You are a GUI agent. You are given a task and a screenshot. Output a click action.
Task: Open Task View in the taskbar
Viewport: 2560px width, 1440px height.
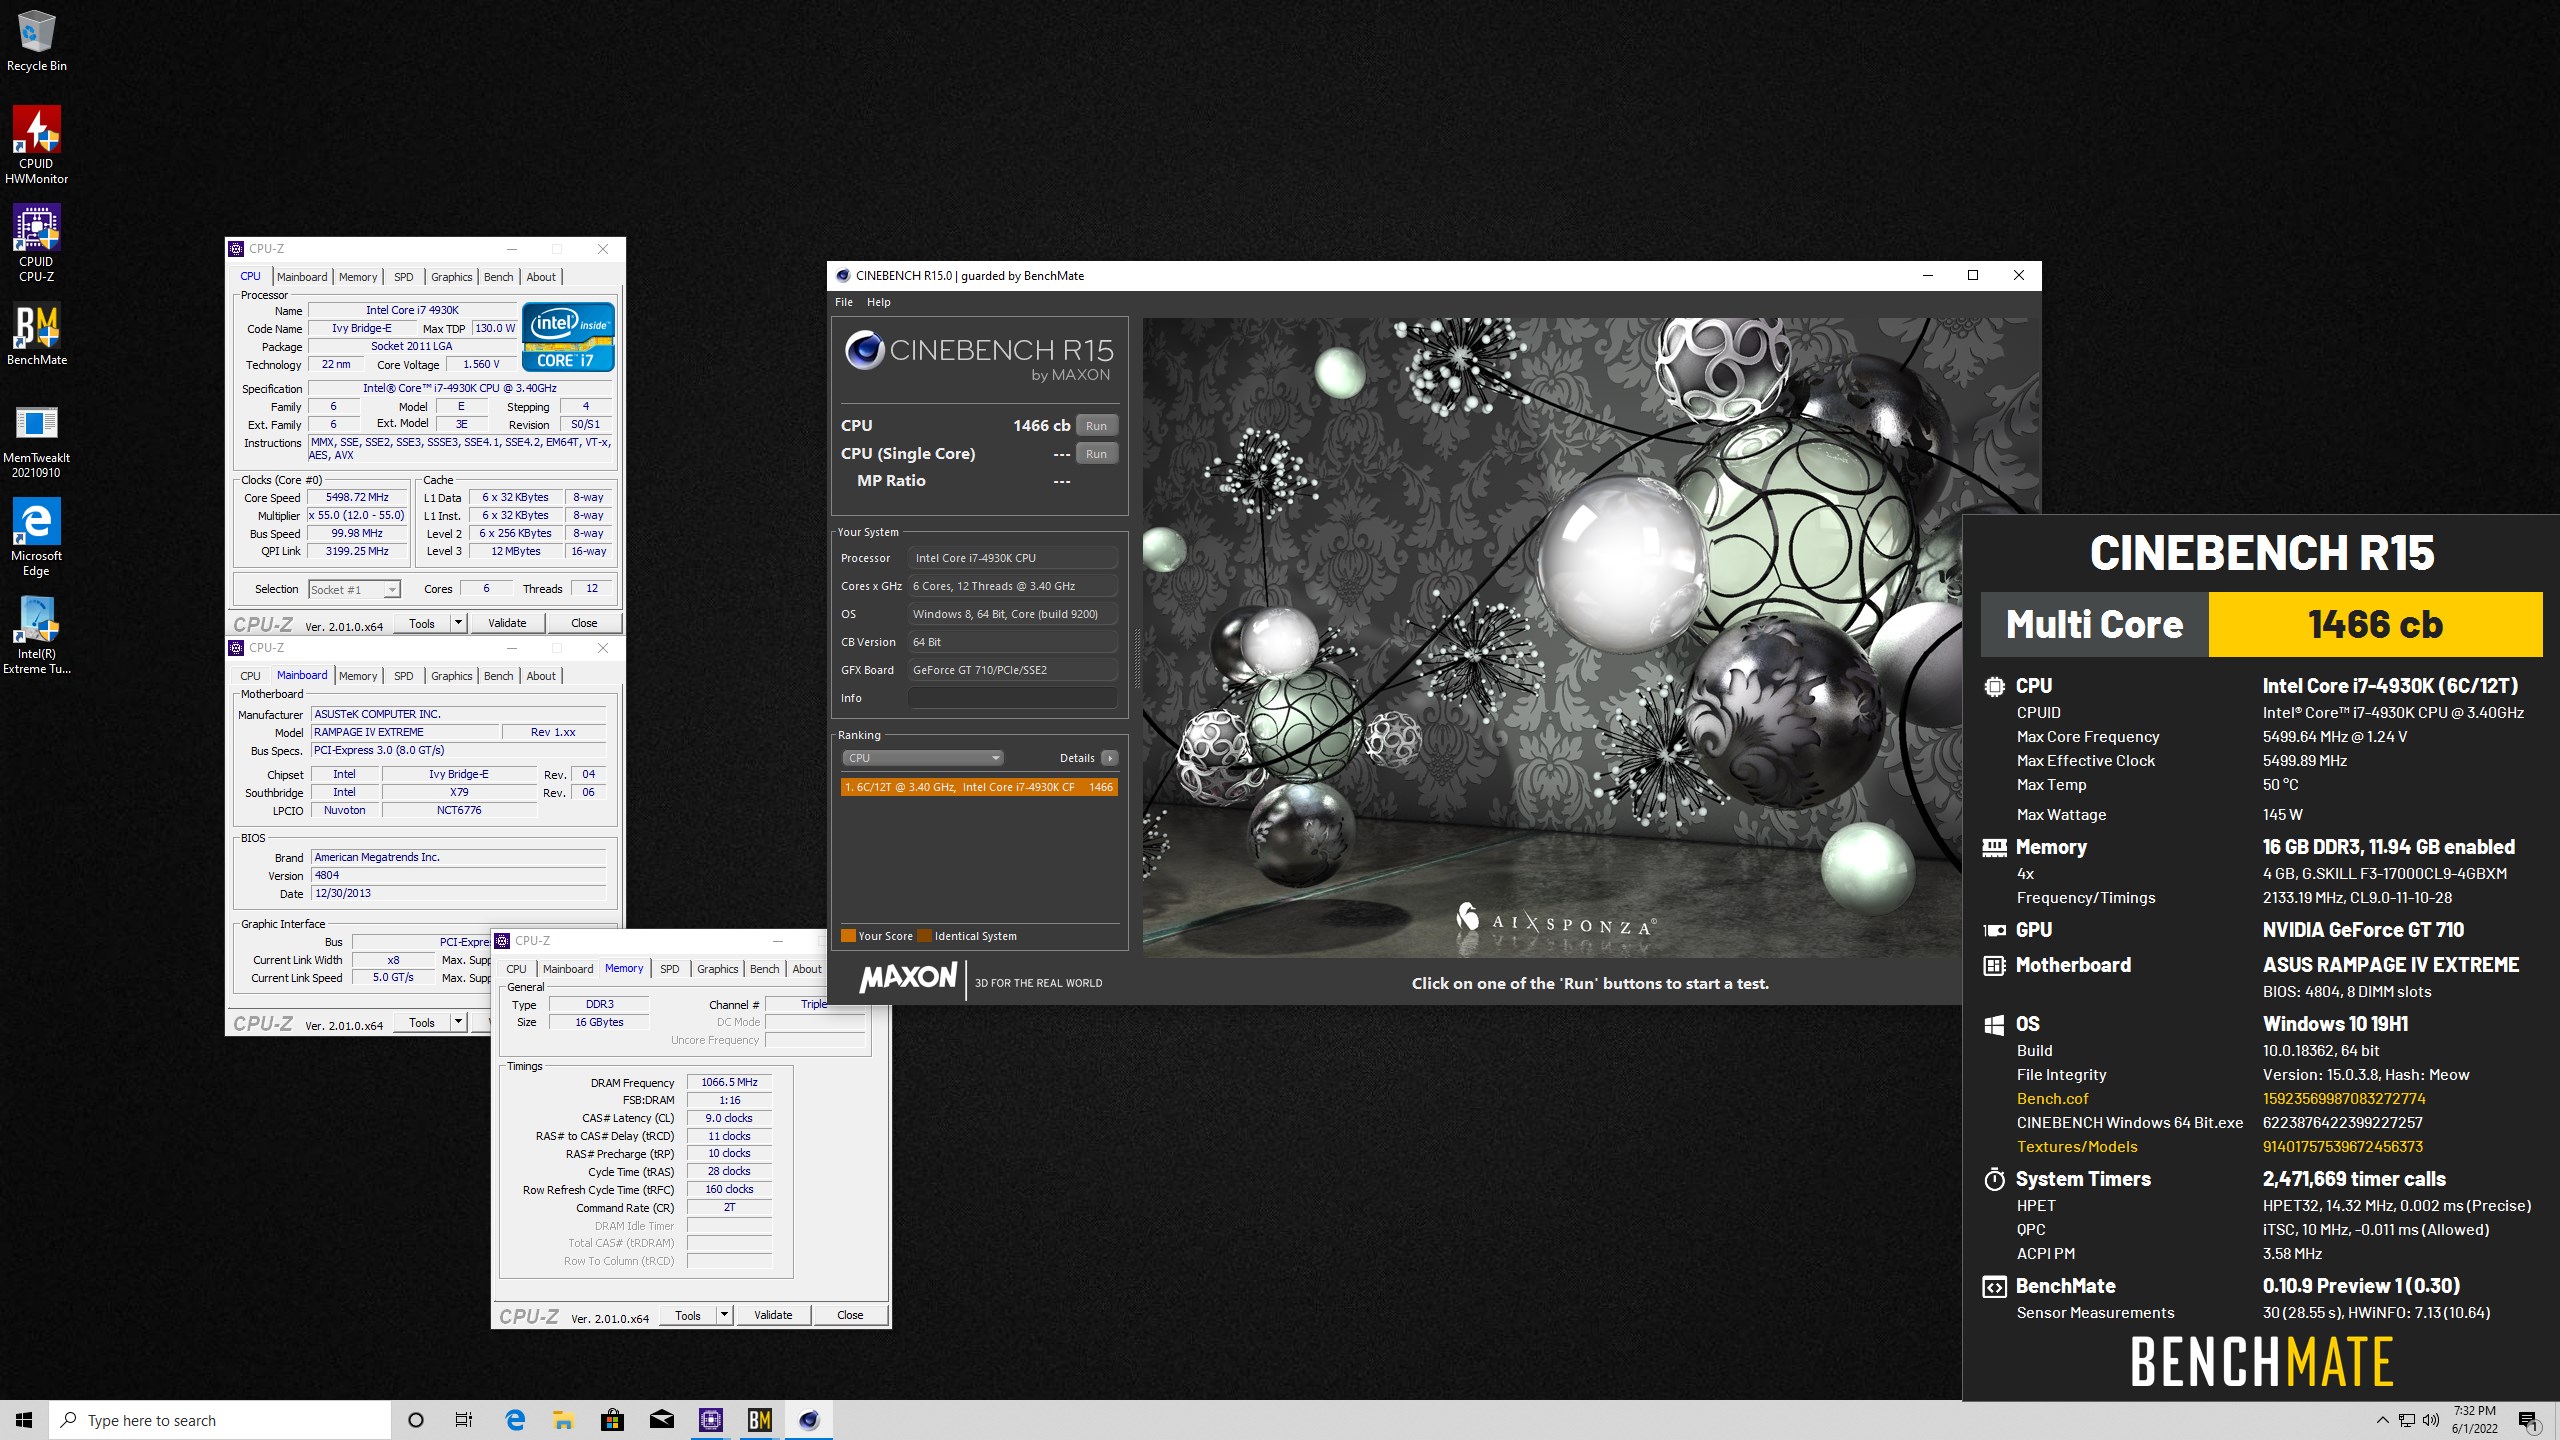[x=464, y=1420]
